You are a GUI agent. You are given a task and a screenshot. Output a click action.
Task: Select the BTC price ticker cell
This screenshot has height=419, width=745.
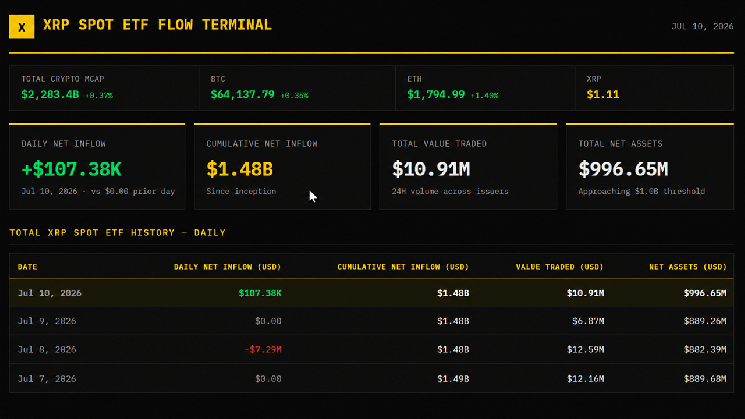coord(297,88)
